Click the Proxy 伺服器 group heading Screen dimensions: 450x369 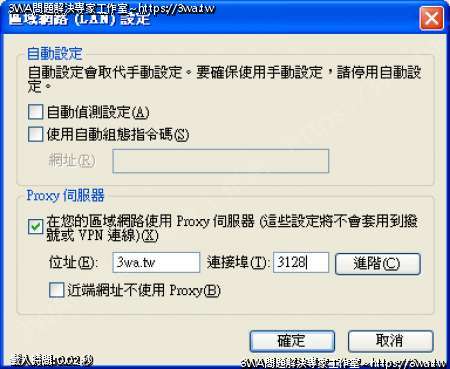[x=65, y=195]
